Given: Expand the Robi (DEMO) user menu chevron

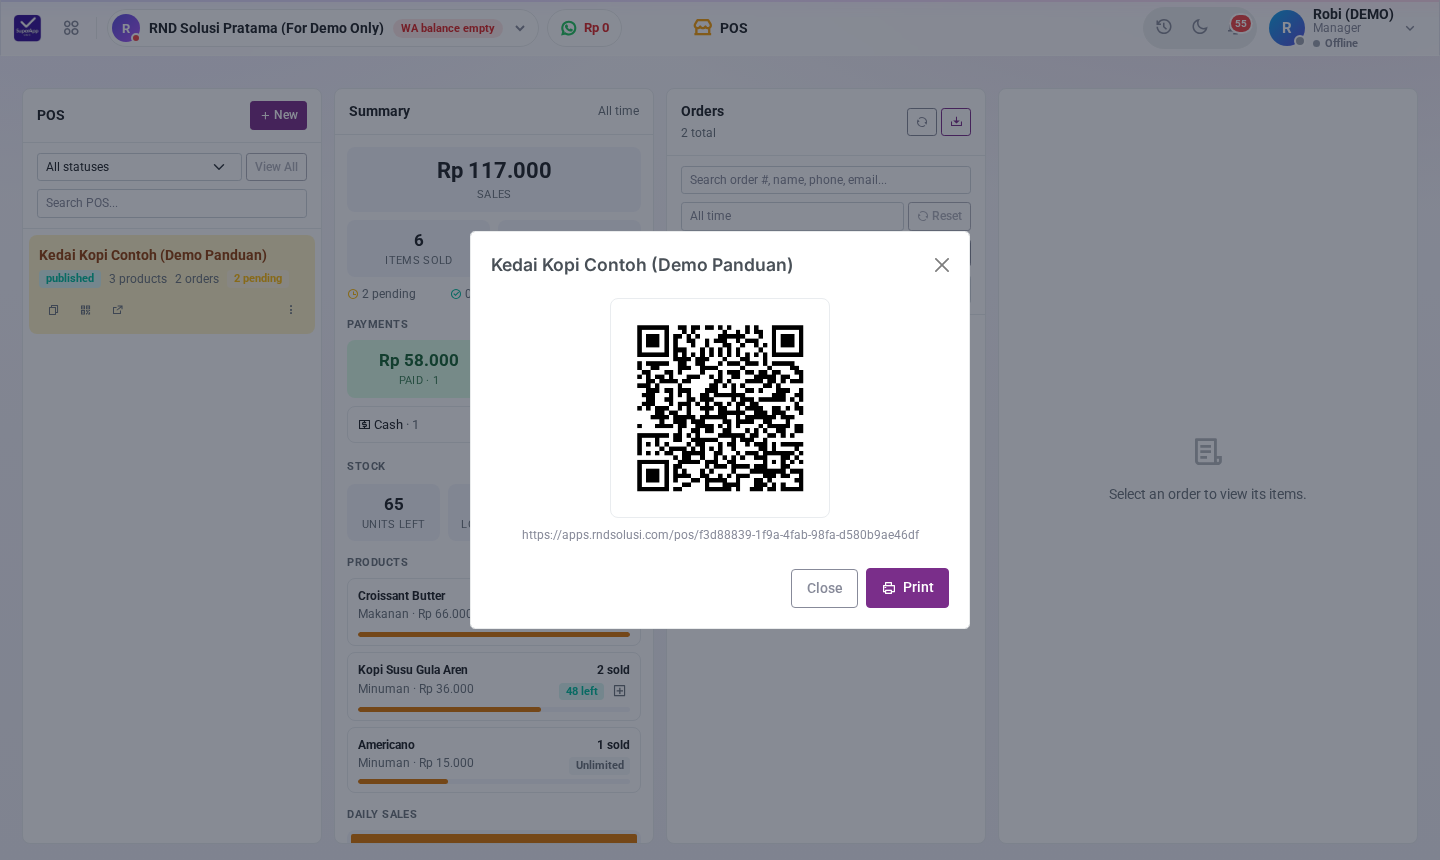Looking at the screenshot, I should (x=1410, y=28).
